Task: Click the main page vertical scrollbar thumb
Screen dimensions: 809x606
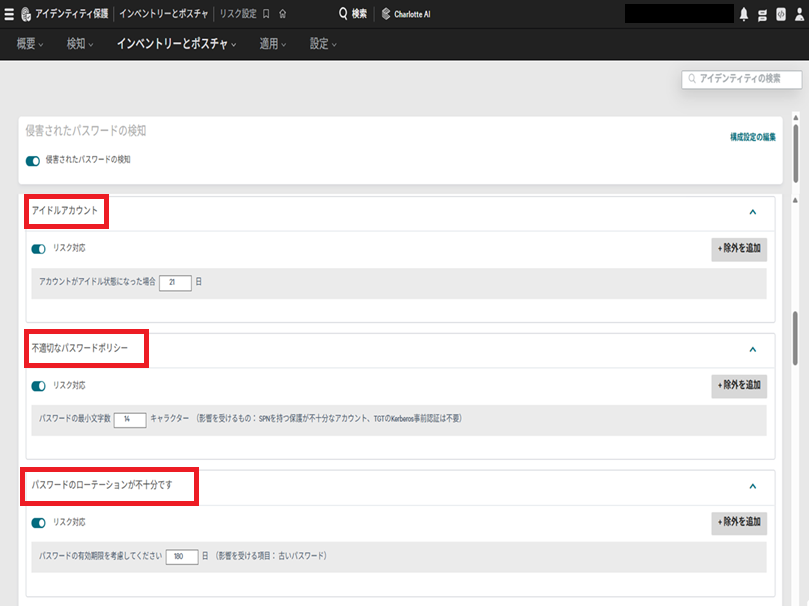Action: pos(796,338)
